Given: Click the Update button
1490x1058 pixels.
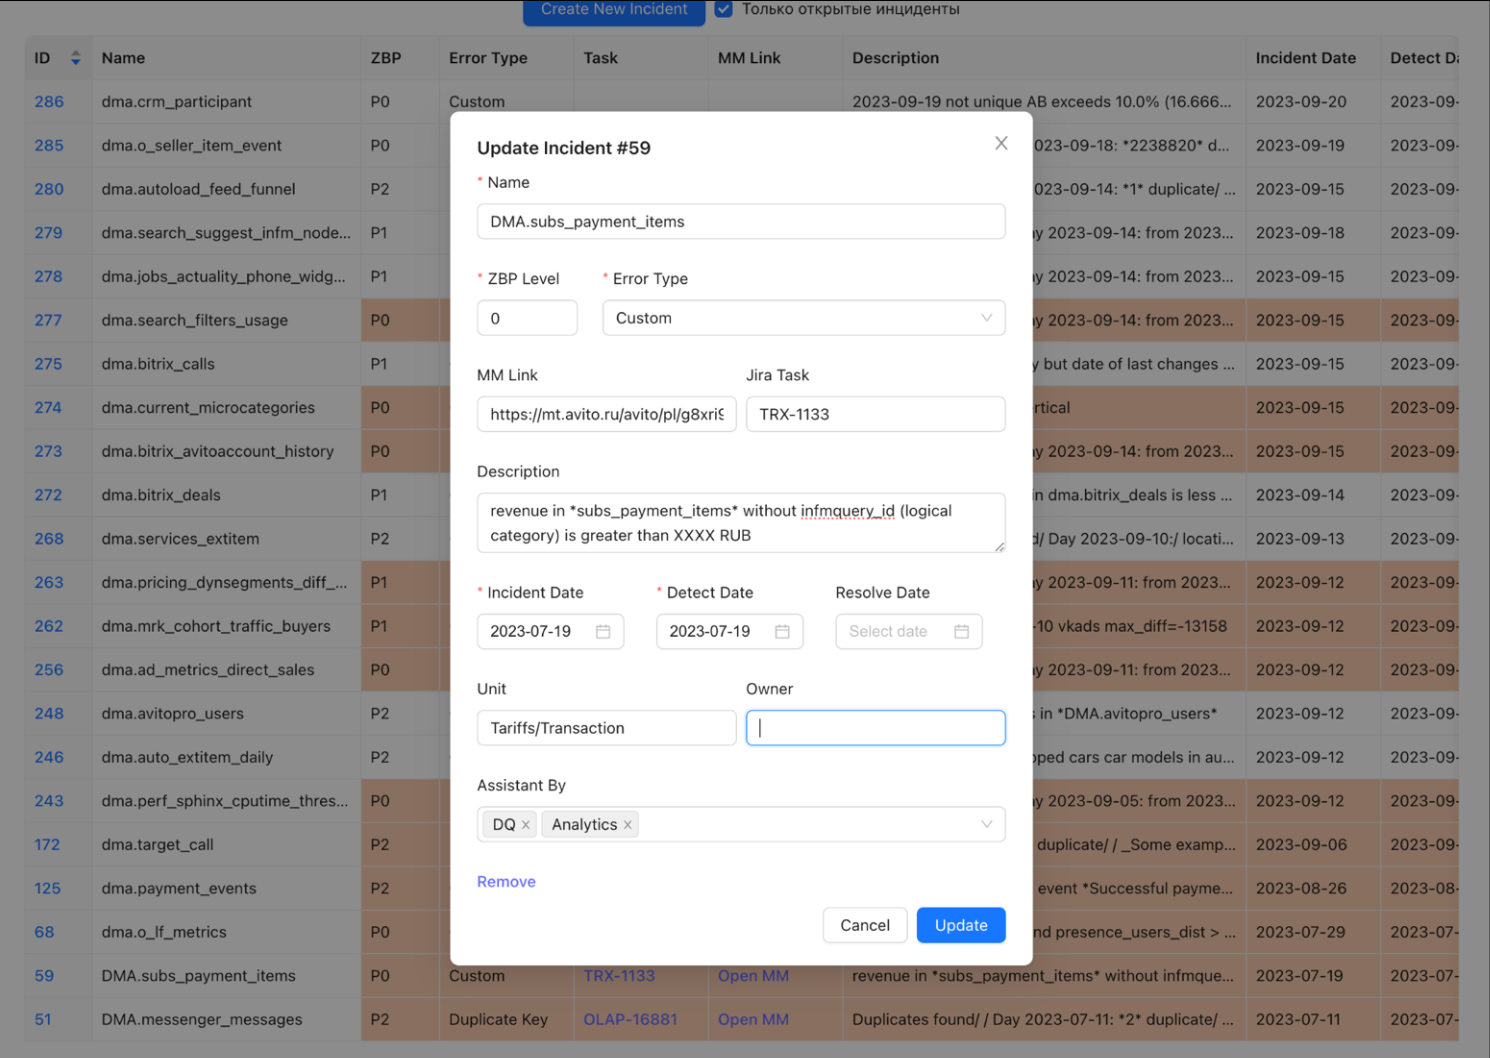Looking at the screenshot, I should (961, 925).
